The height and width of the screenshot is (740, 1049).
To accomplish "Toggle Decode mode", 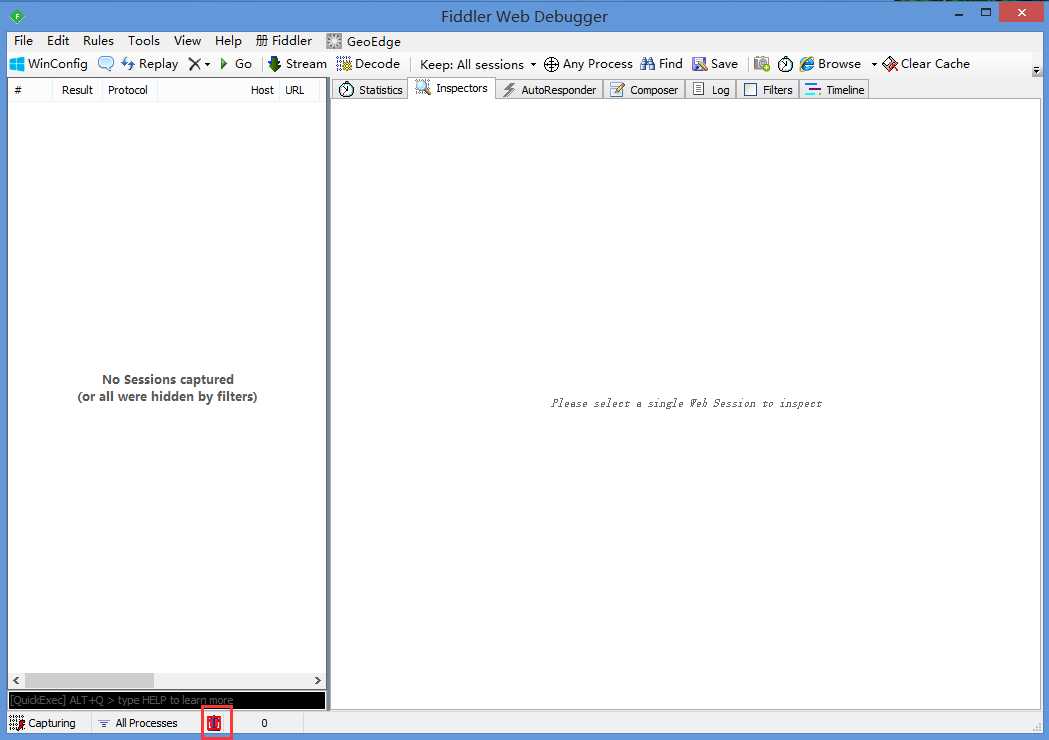I will coord(368,64).
